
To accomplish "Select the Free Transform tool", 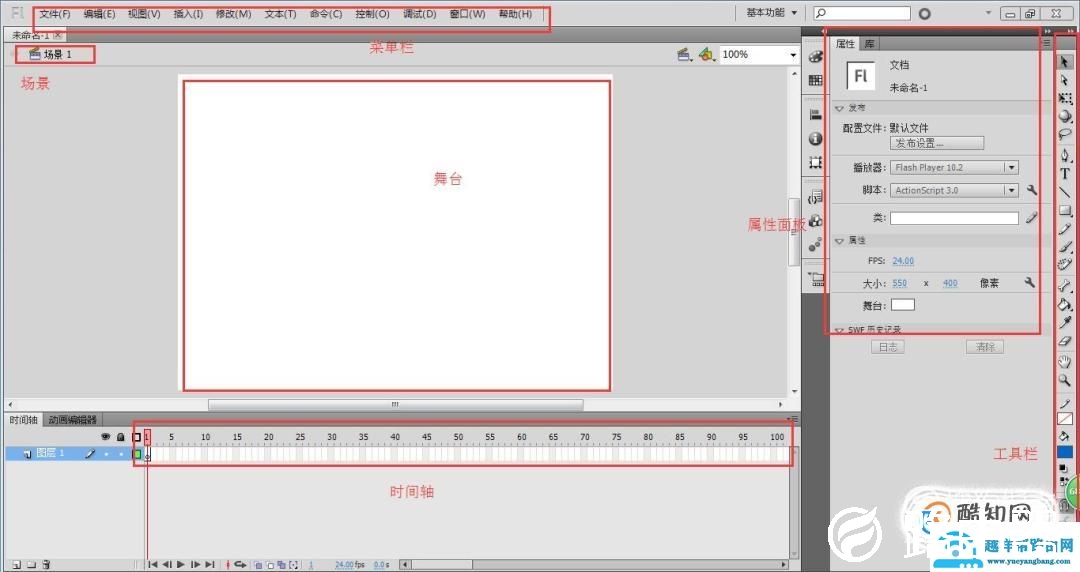I will [x=1065, y=99].
